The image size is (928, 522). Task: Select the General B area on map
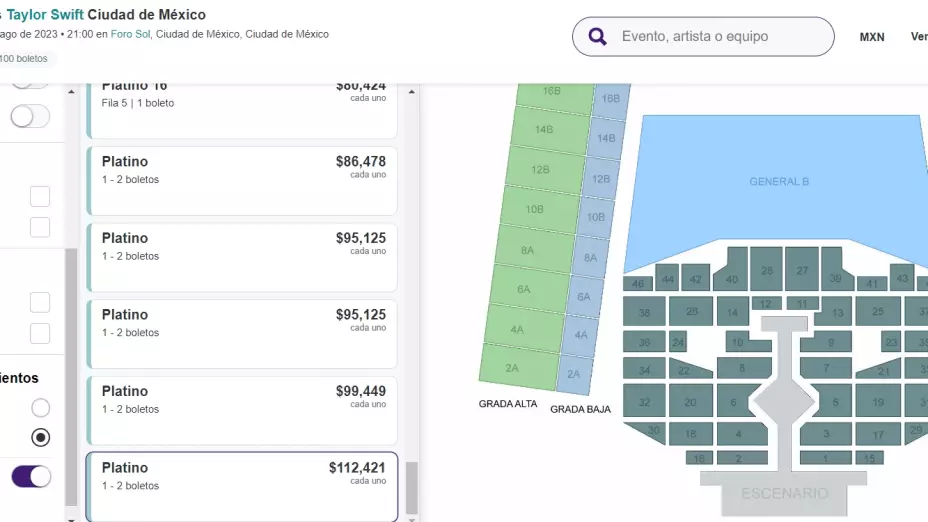pos(779,182)
